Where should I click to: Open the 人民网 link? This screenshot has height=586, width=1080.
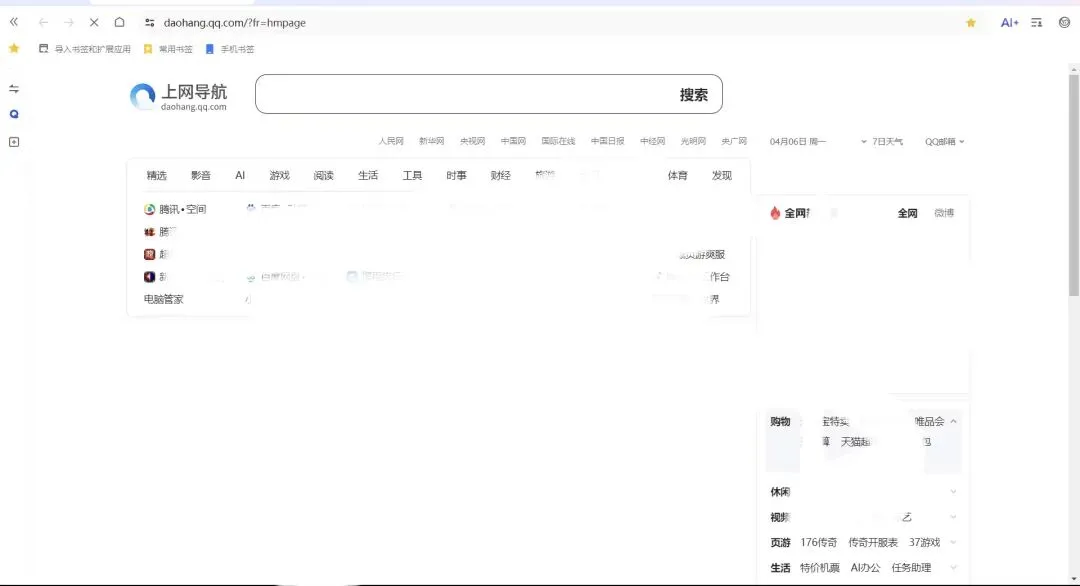[391, 141]
